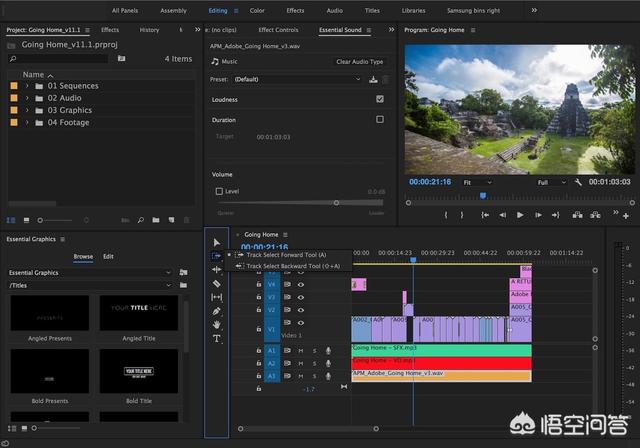Switch to the Assembly workspace

coord(173,11)
